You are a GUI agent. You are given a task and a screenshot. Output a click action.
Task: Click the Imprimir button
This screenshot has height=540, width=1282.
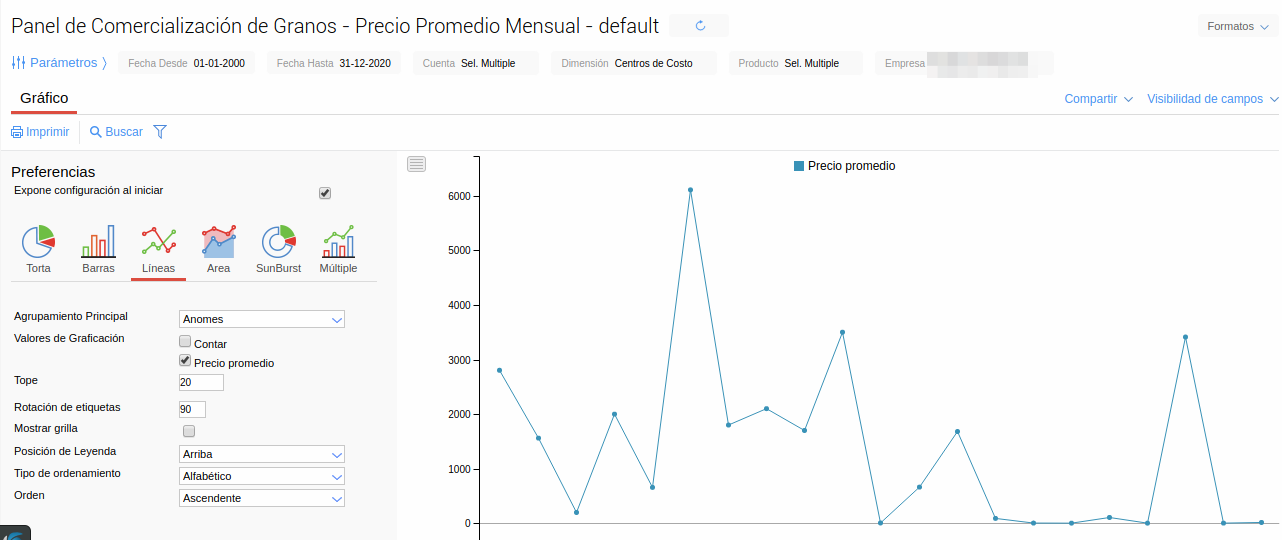tap(41, 132)
